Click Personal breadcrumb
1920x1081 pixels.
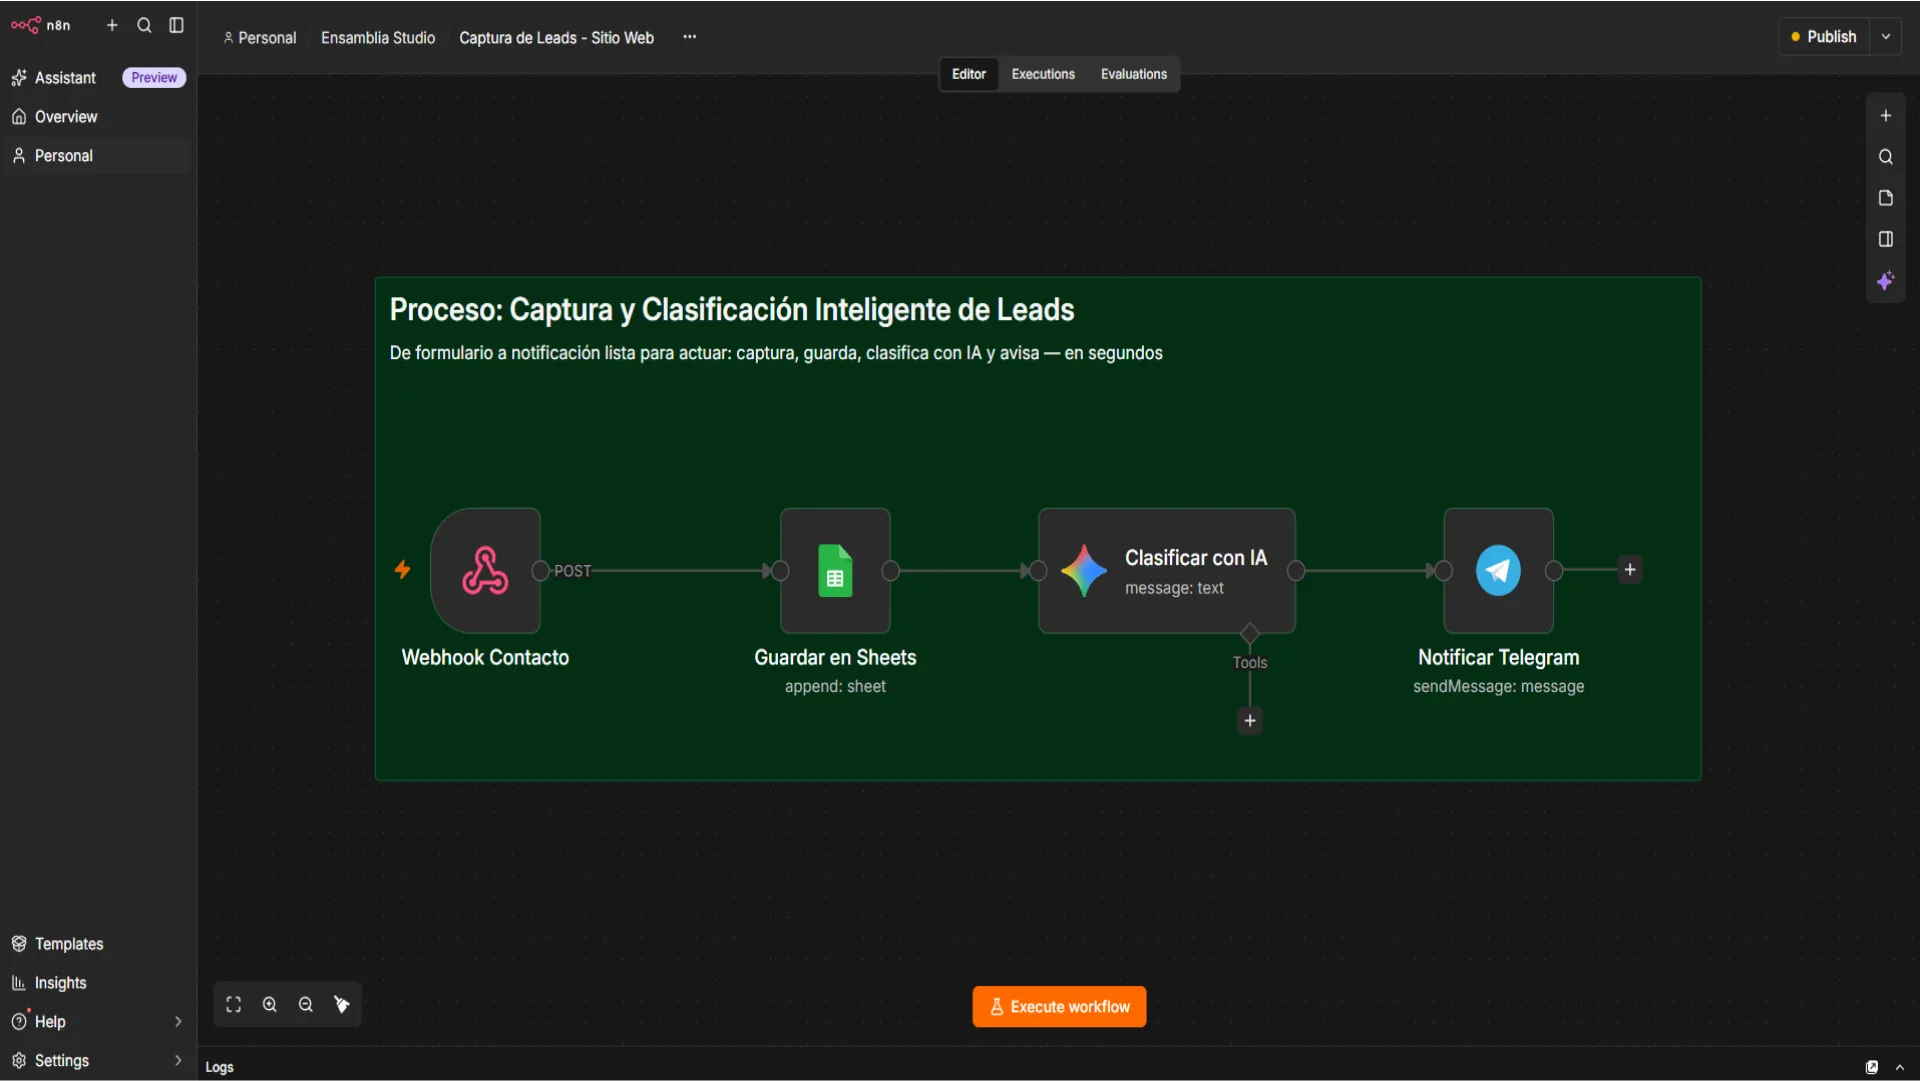[x=260, y=38]
